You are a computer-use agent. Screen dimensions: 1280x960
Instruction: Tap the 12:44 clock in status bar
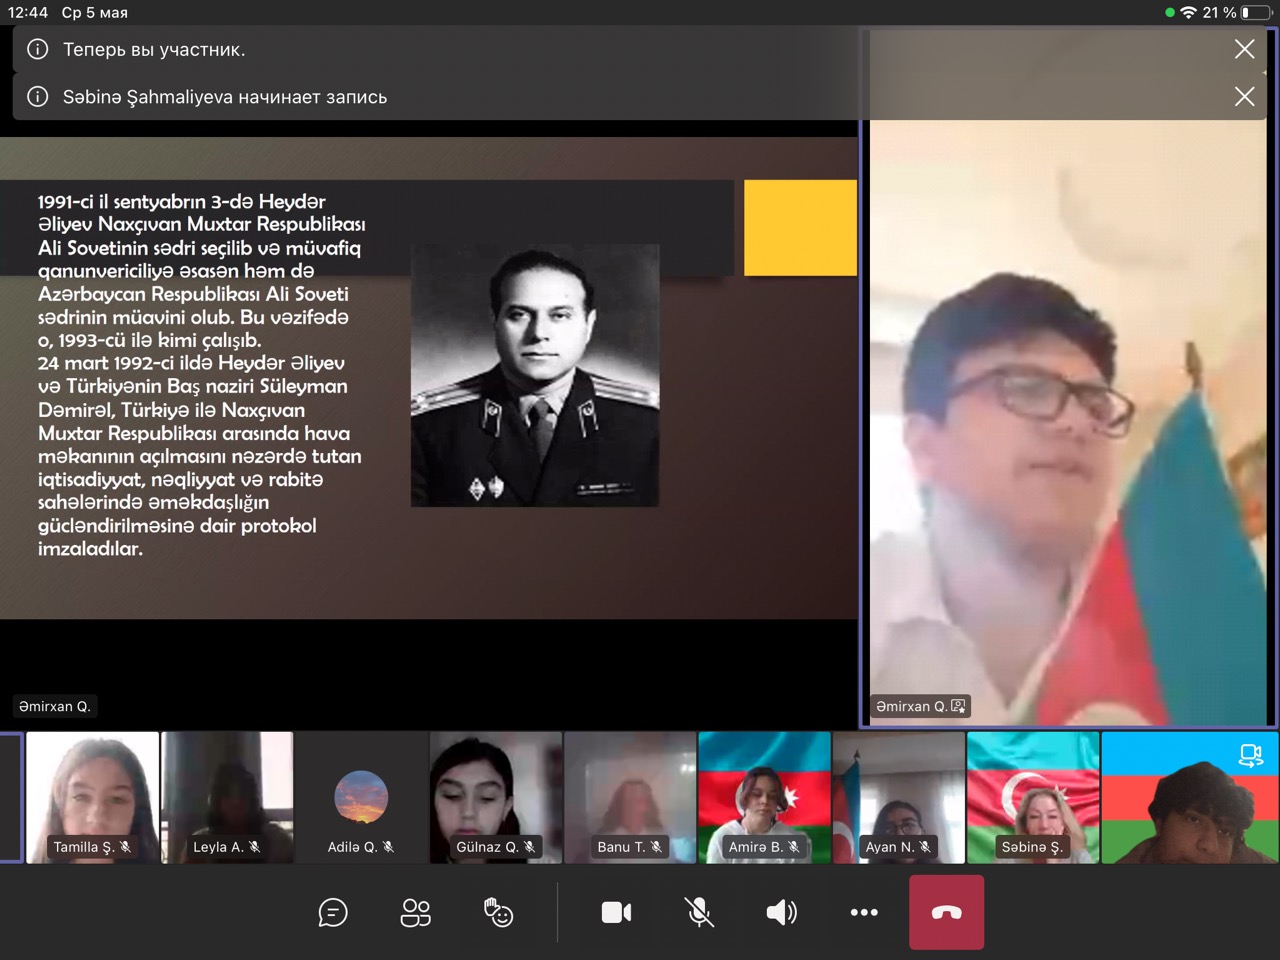28,13
